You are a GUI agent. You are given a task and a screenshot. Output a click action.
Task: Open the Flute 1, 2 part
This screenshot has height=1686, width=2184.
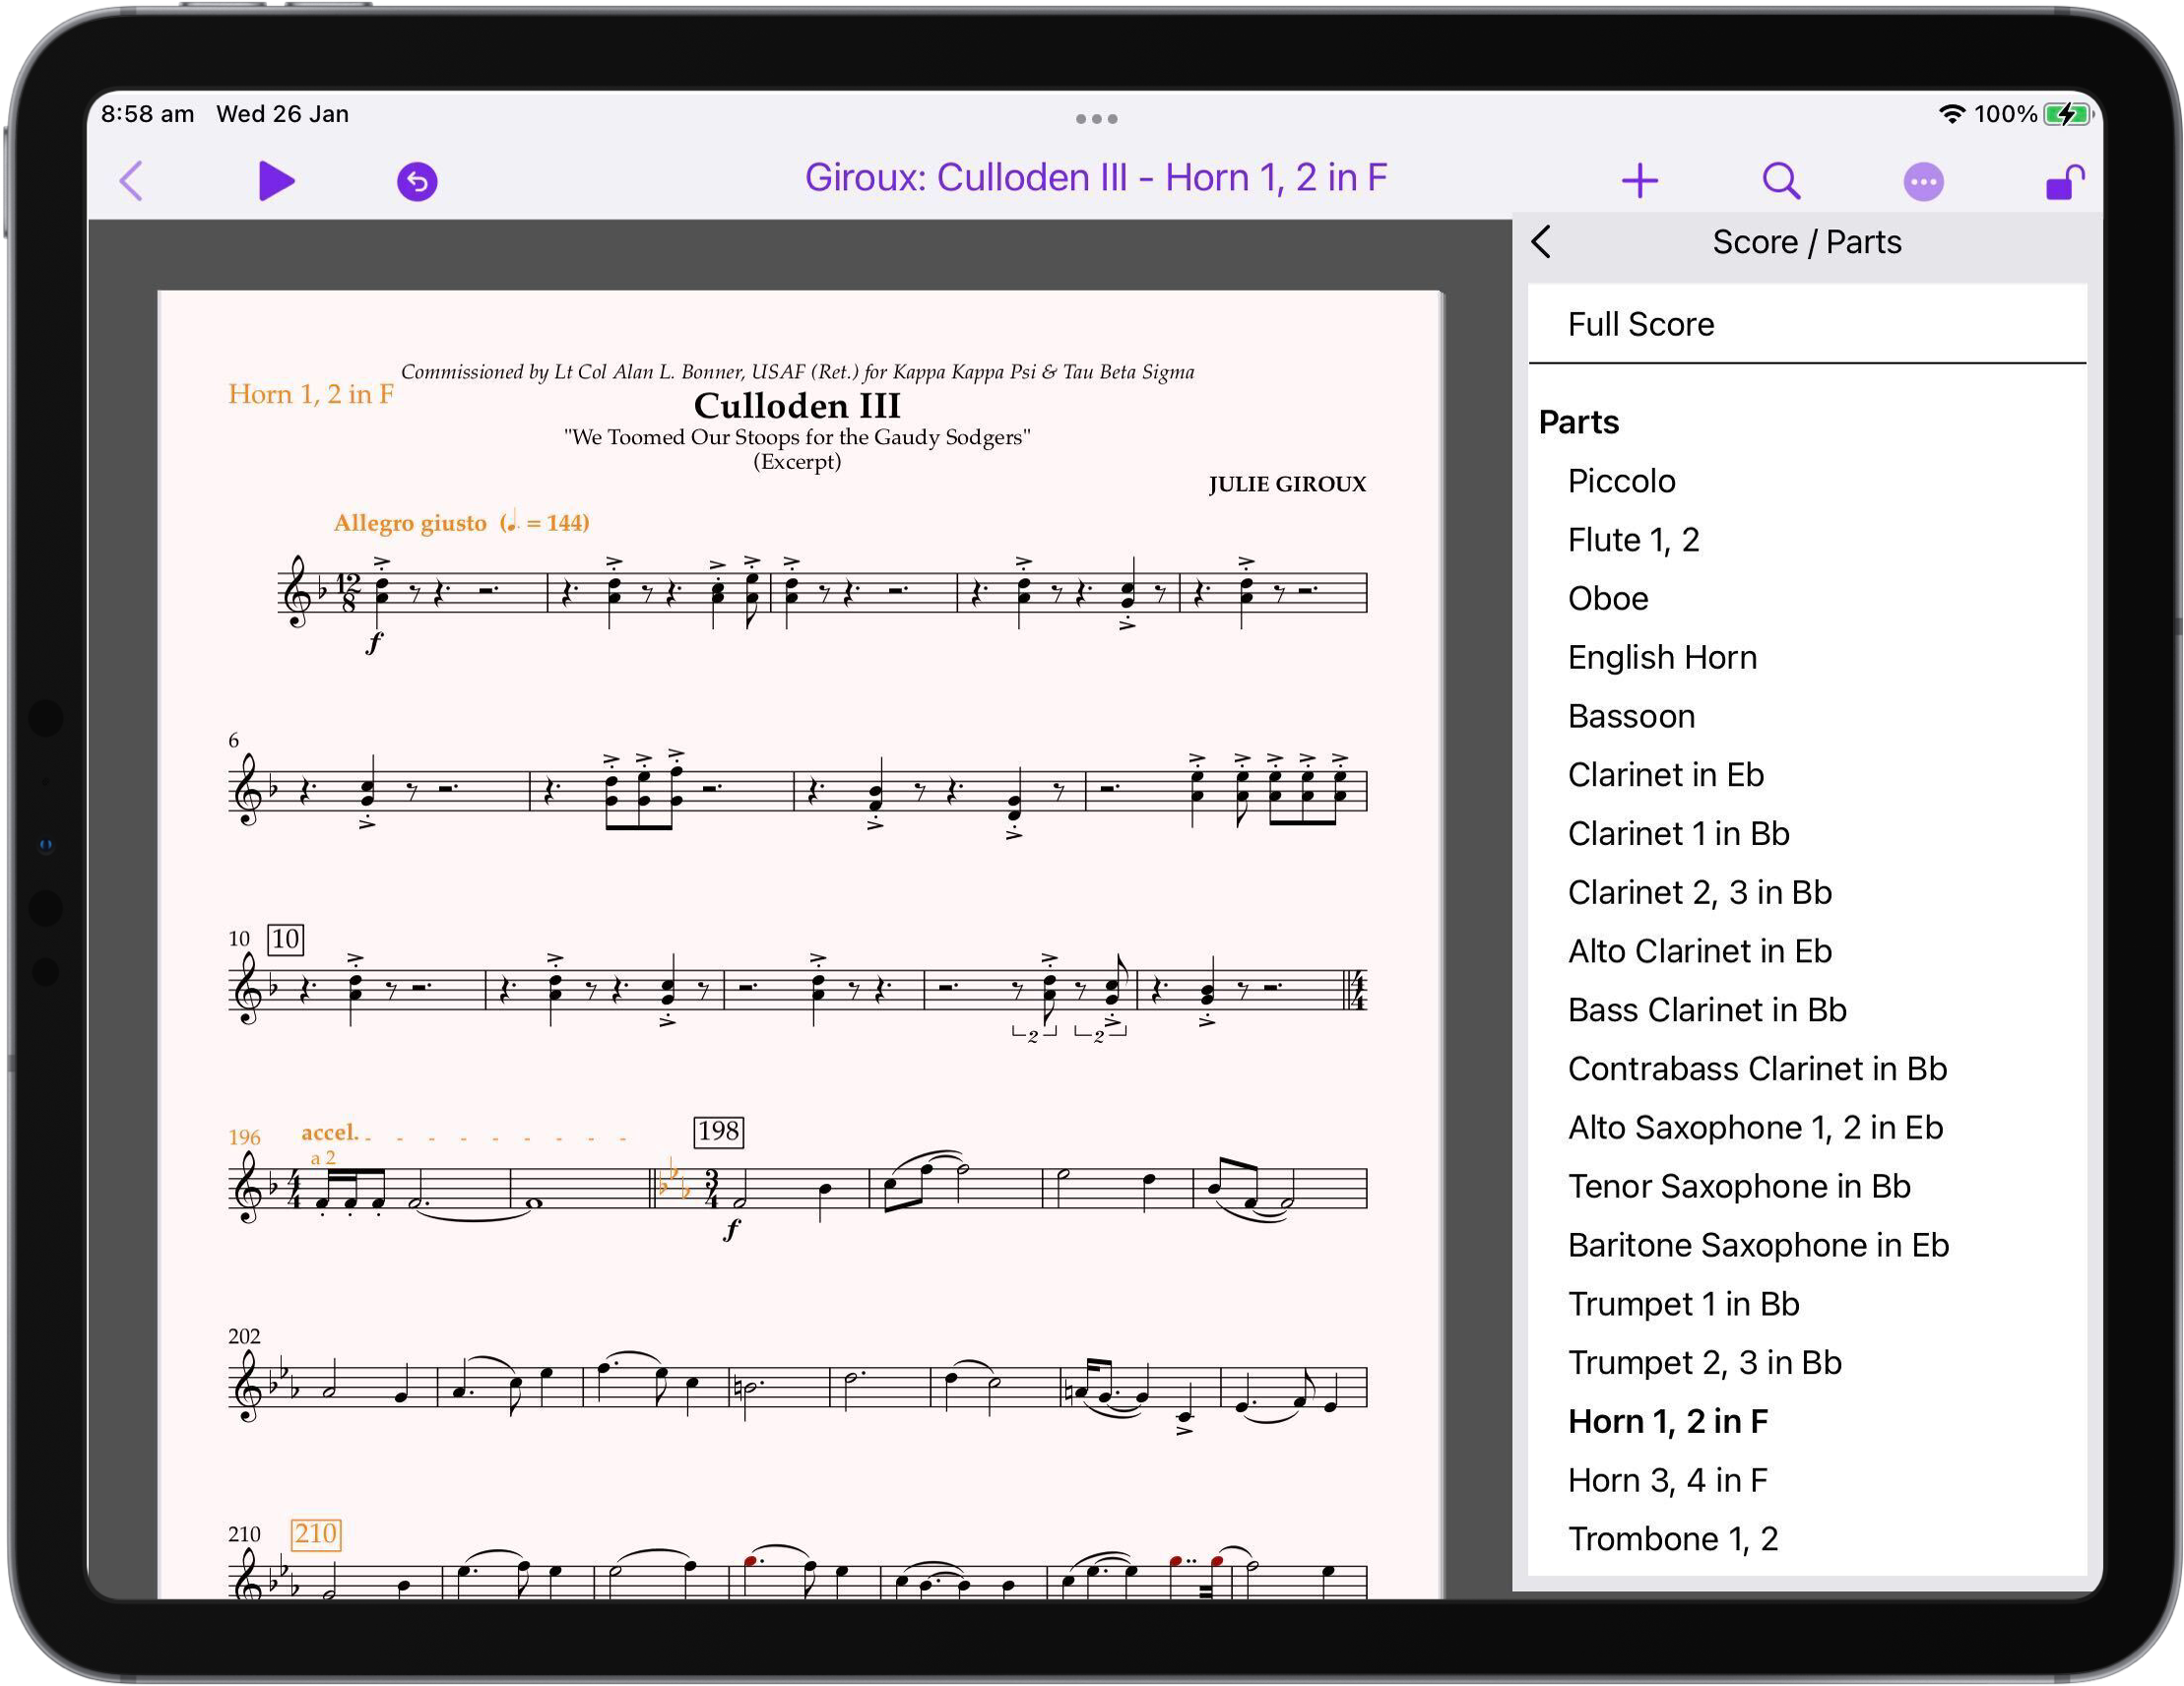coord(1806,540)
